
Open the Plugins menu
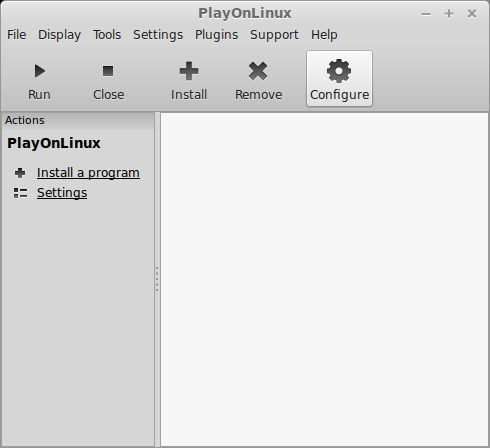pyautogui.click(x=216, y=35)
